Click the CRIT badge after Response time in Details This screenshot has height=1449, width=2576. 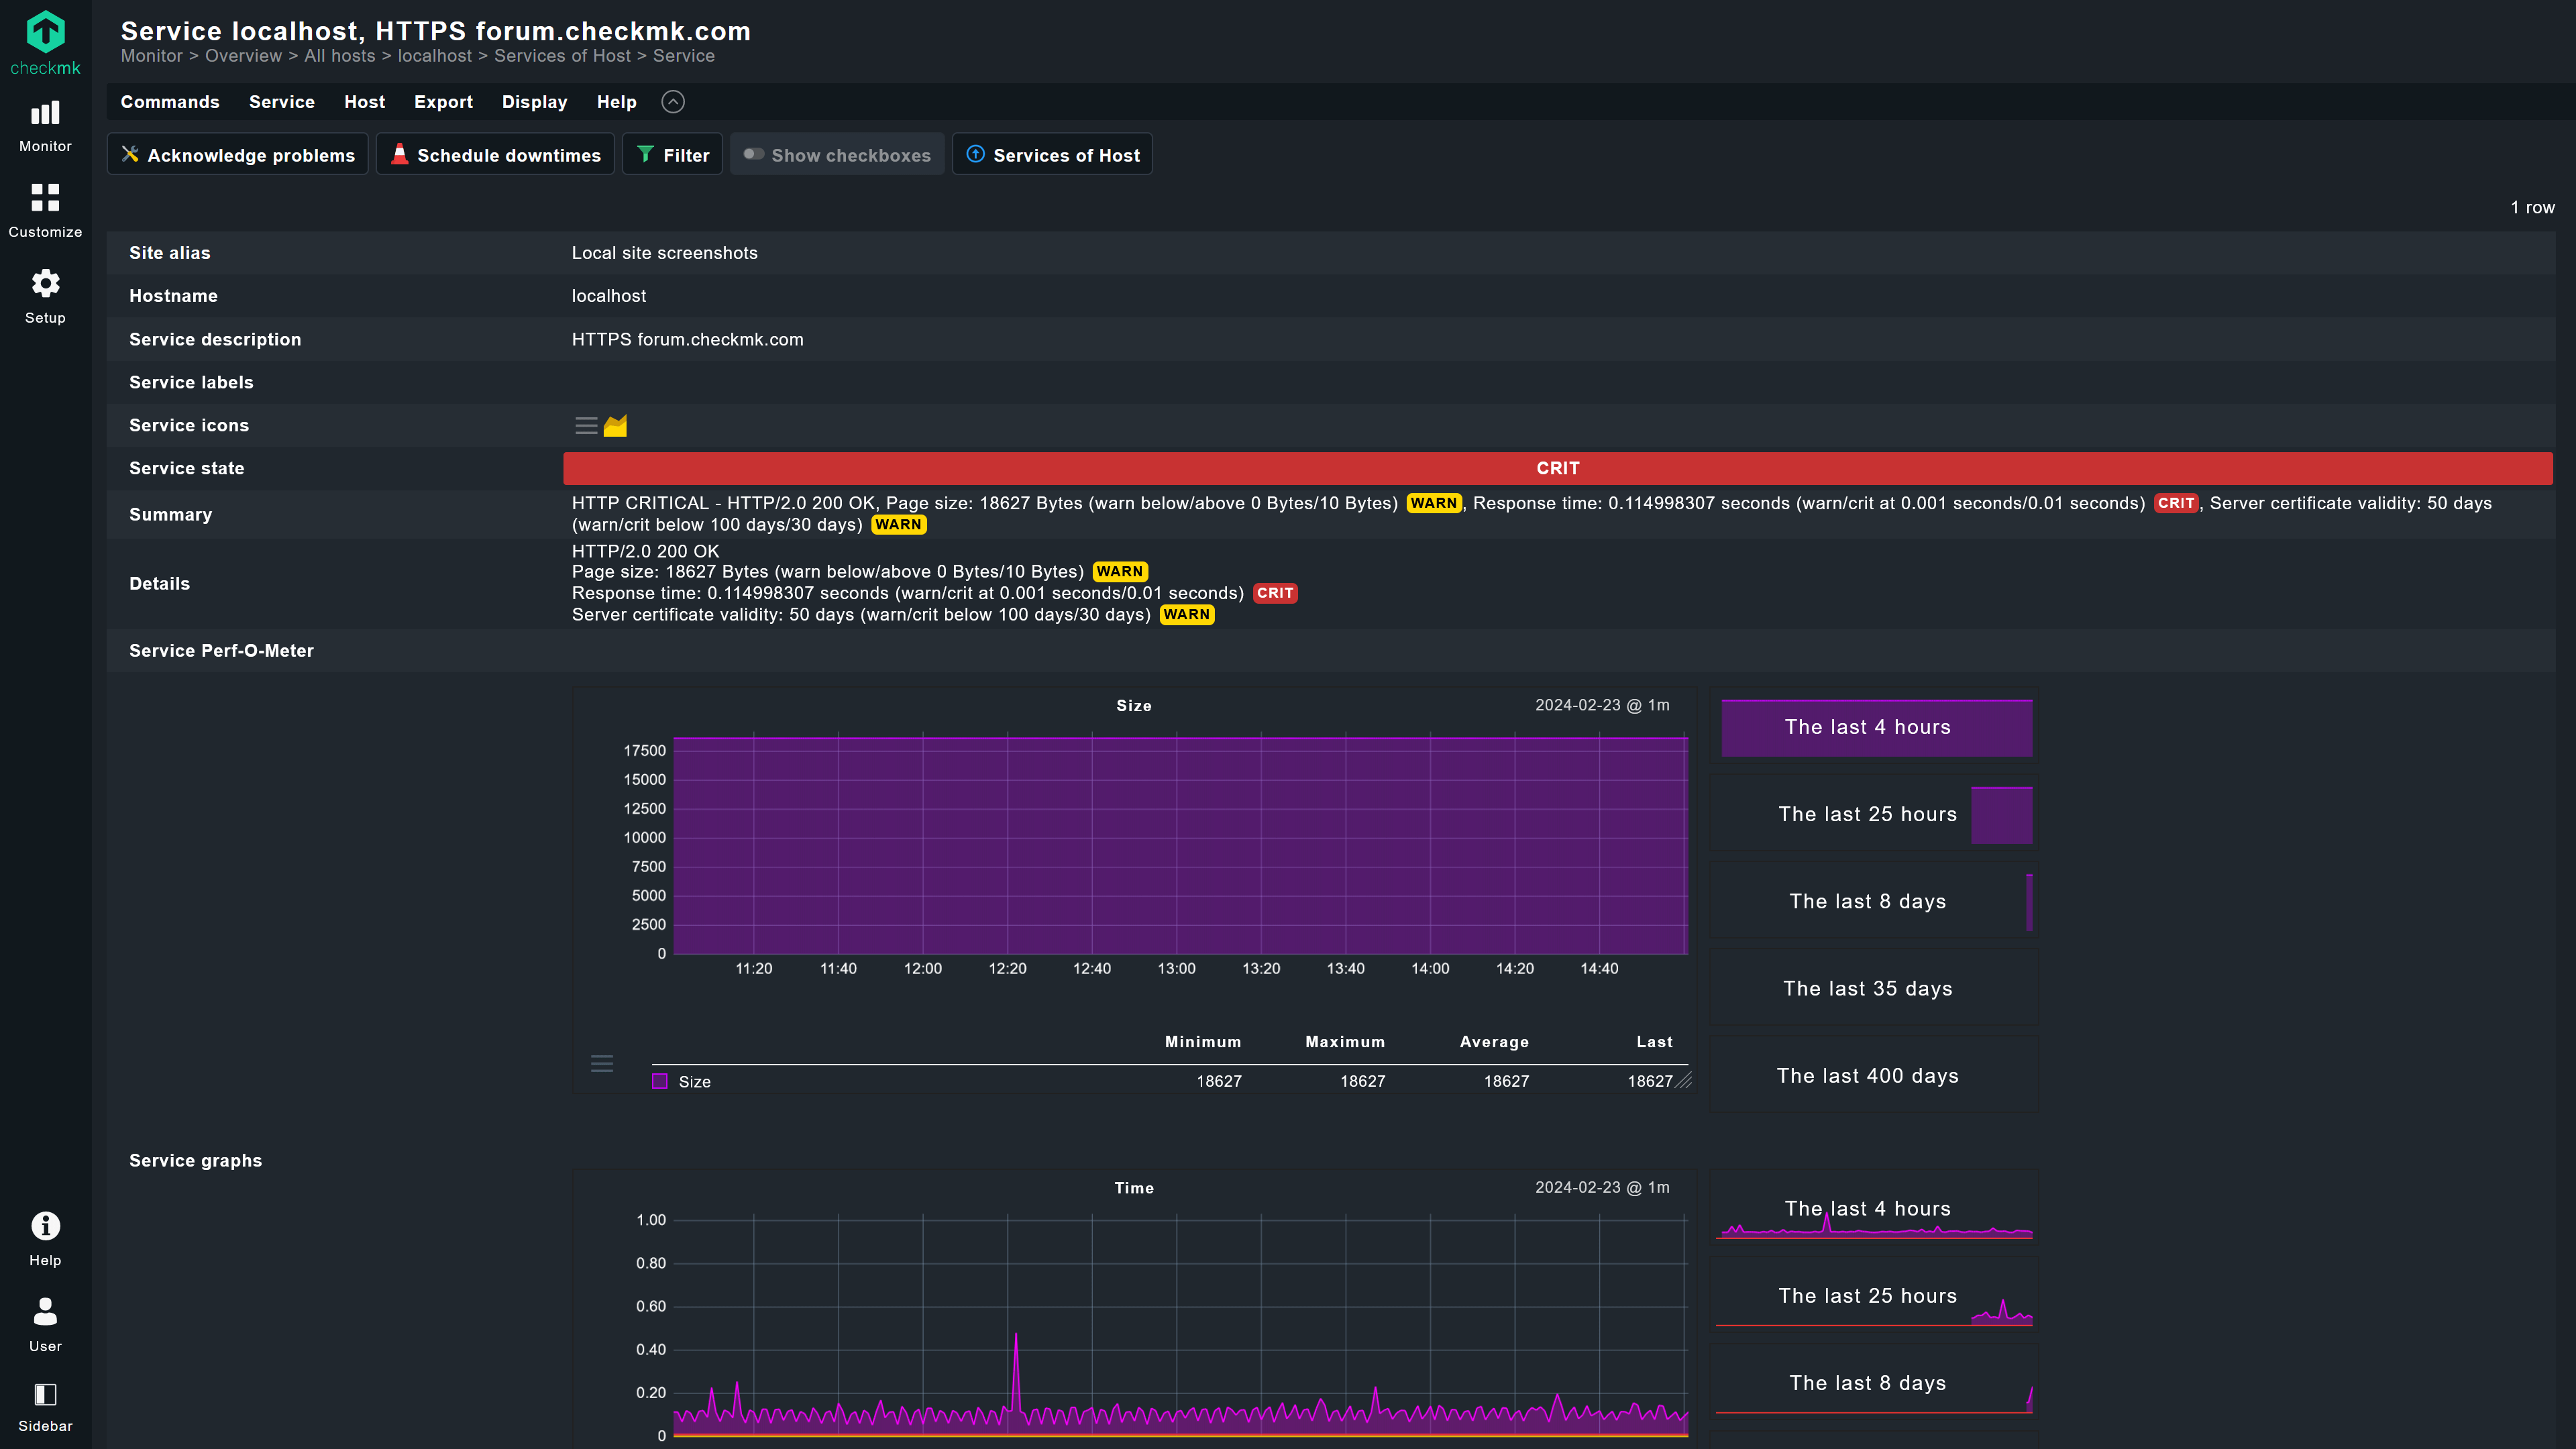point(1275,593)
